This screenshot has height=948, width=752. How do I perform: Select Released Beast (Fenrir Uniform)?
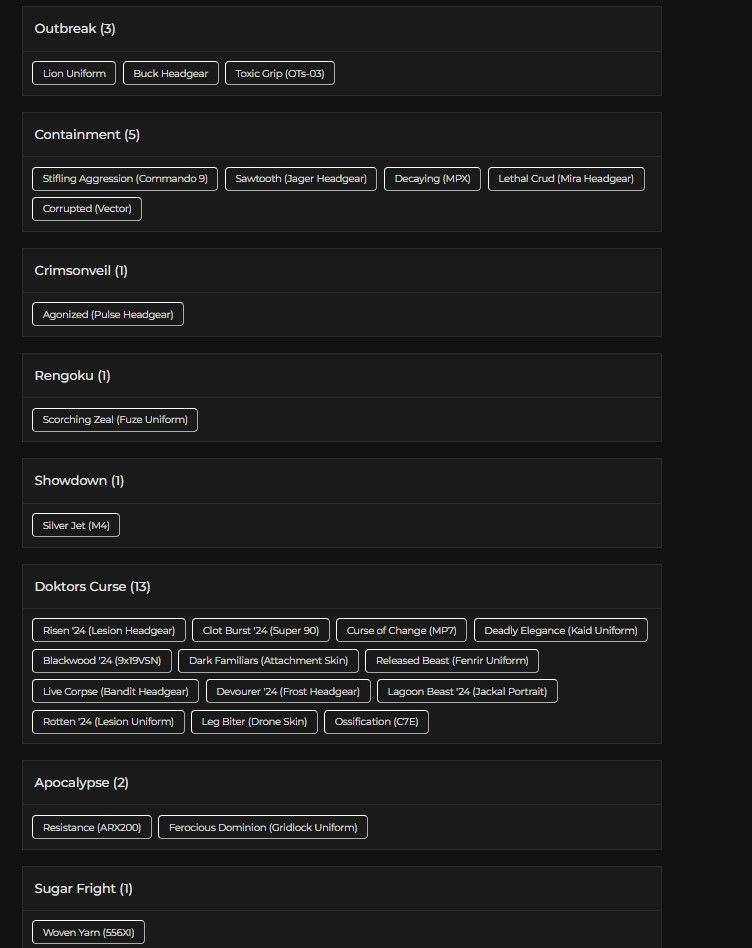pyautogui.click(x=452, y=661)
